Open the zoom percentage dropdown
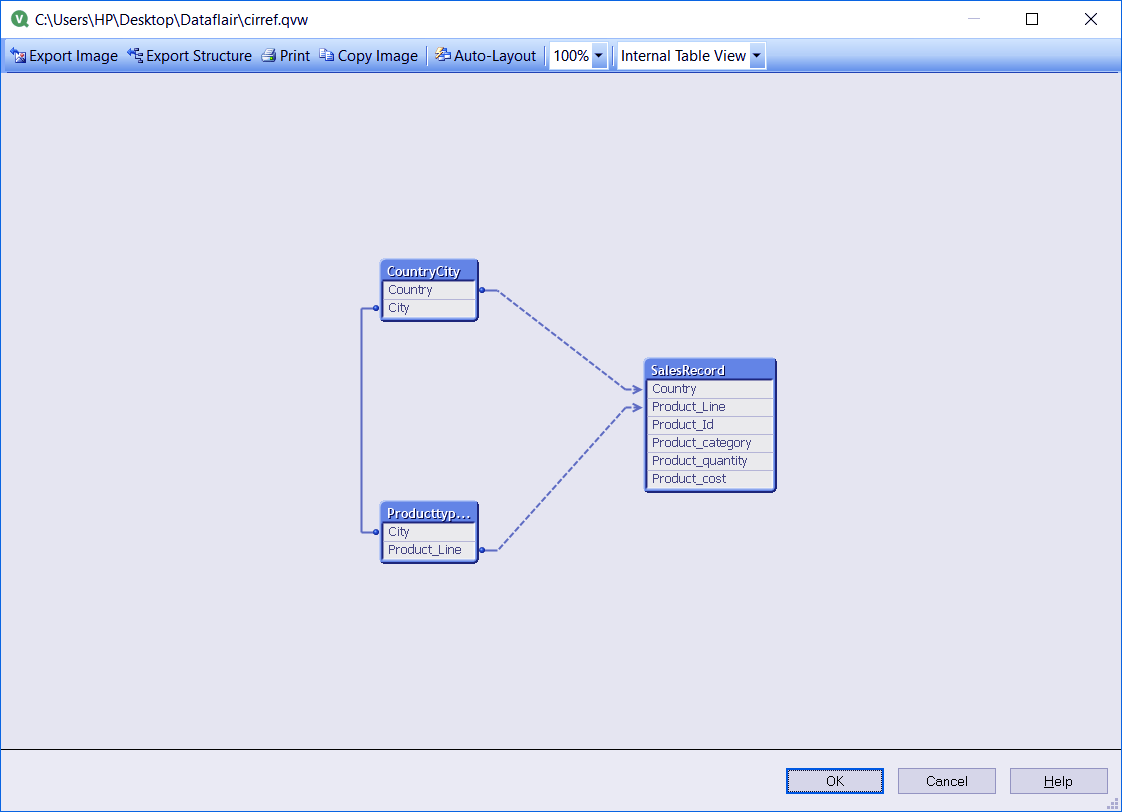 coord(597,55)
